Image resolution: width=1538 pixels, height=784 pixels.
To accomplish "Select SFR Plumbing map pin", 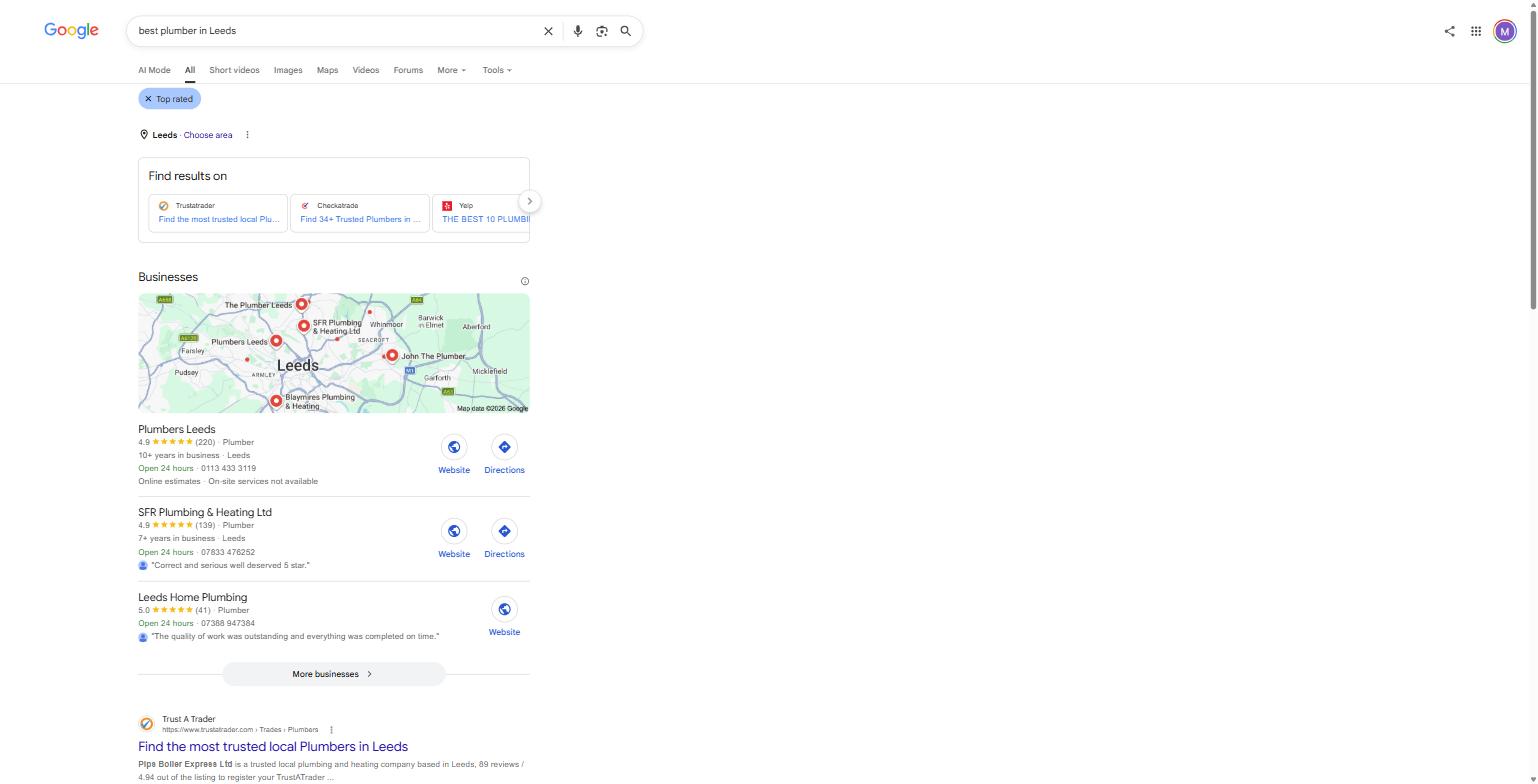I will [x=304, y=325].
